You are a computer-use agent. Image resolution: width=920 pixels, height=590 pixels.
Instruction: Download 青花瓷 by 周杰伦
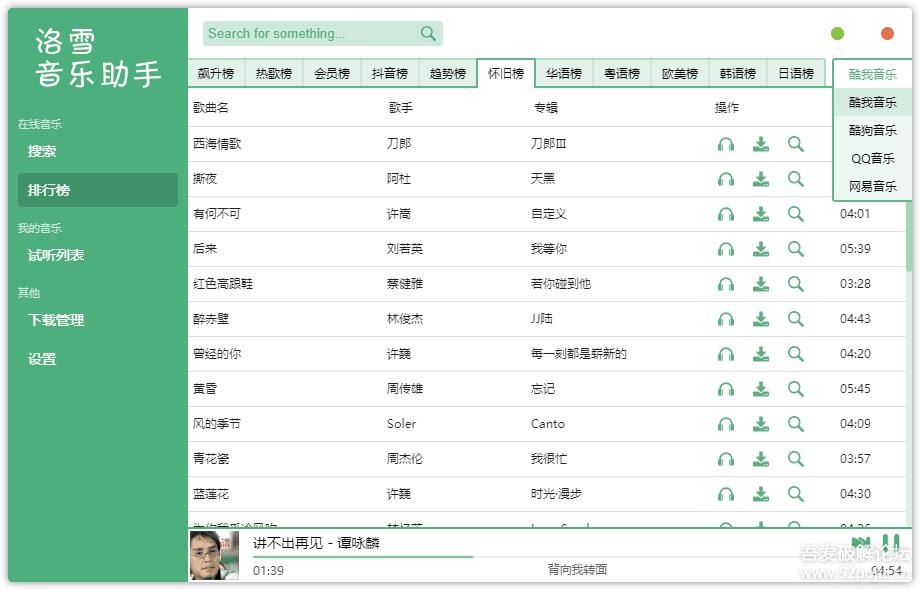point(761,459)
